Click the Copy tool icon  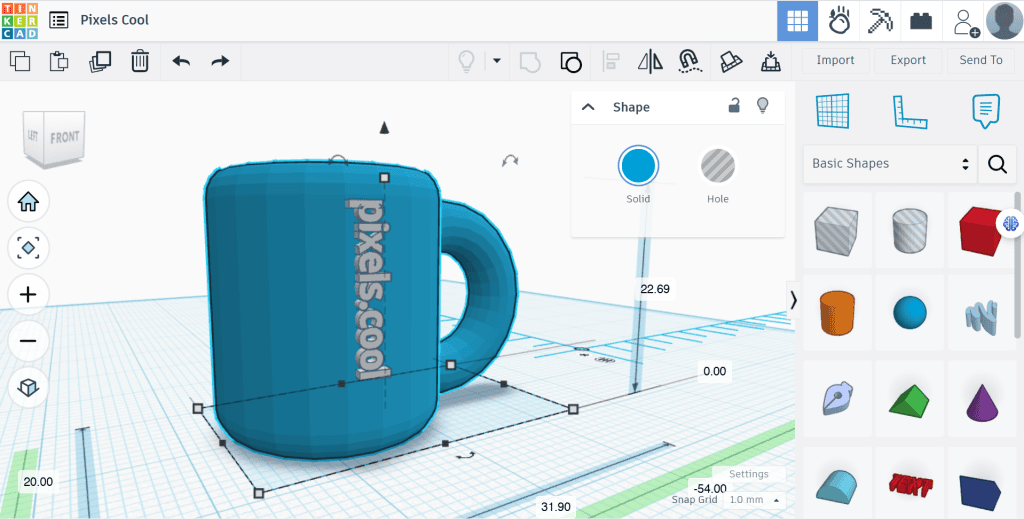click(x=20, y=61)
